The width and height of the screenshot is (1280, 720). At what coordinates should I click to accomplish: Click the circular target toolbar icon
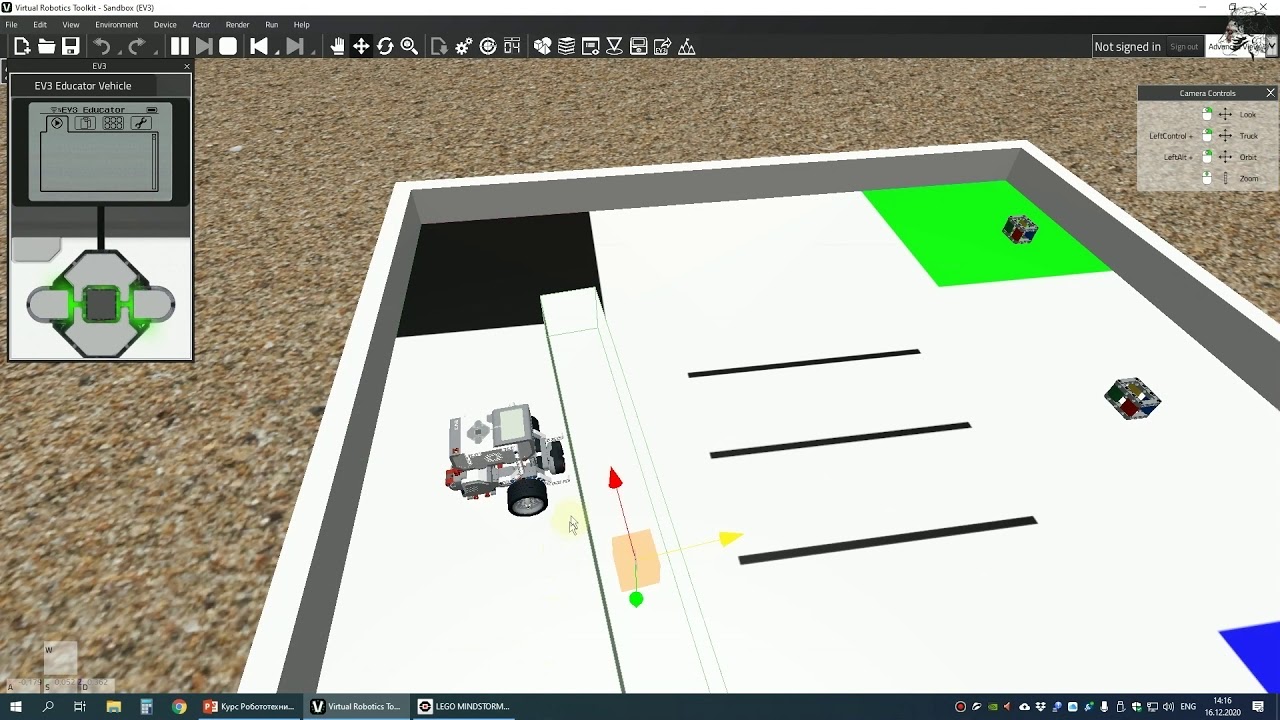(488, 46)
